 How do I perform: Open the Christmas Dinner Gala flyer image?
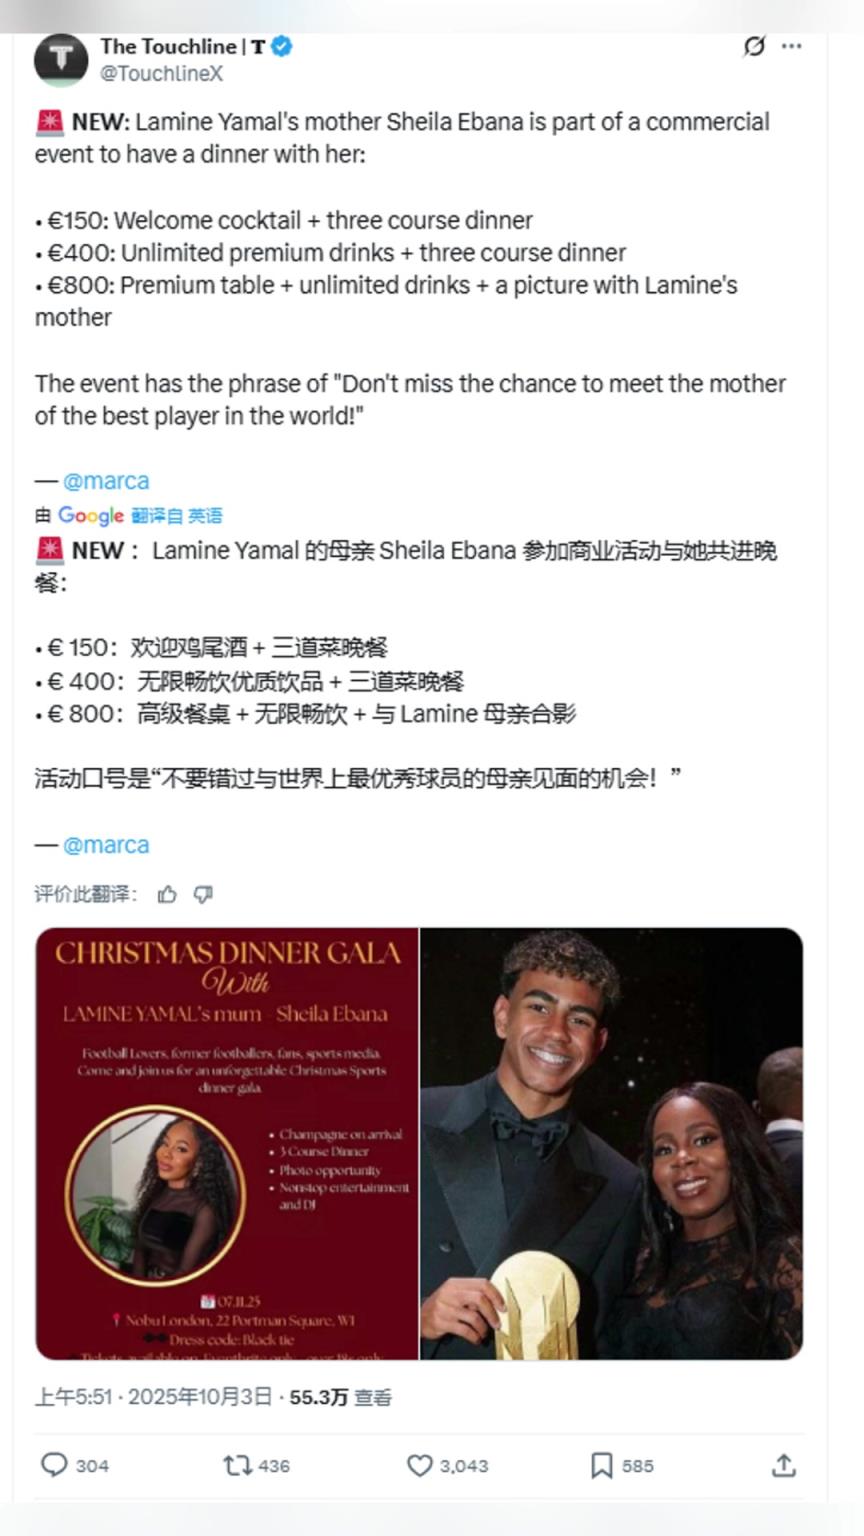[227, 1143]
